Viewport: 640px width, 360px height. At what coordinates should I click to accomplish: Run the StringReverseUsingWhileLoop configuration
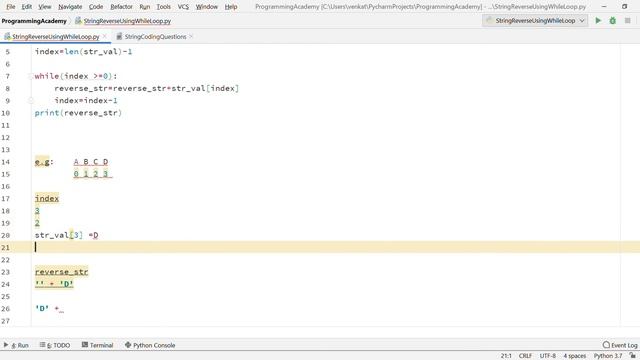(x=598, y=20)
